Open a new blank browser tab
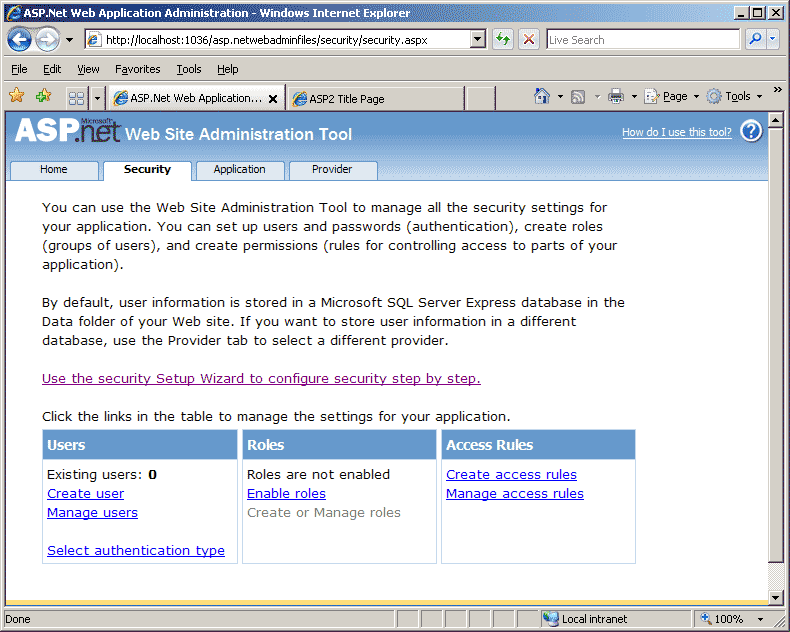Image resolution: width=790 pixels, height=632 pixels. point(479,99)
